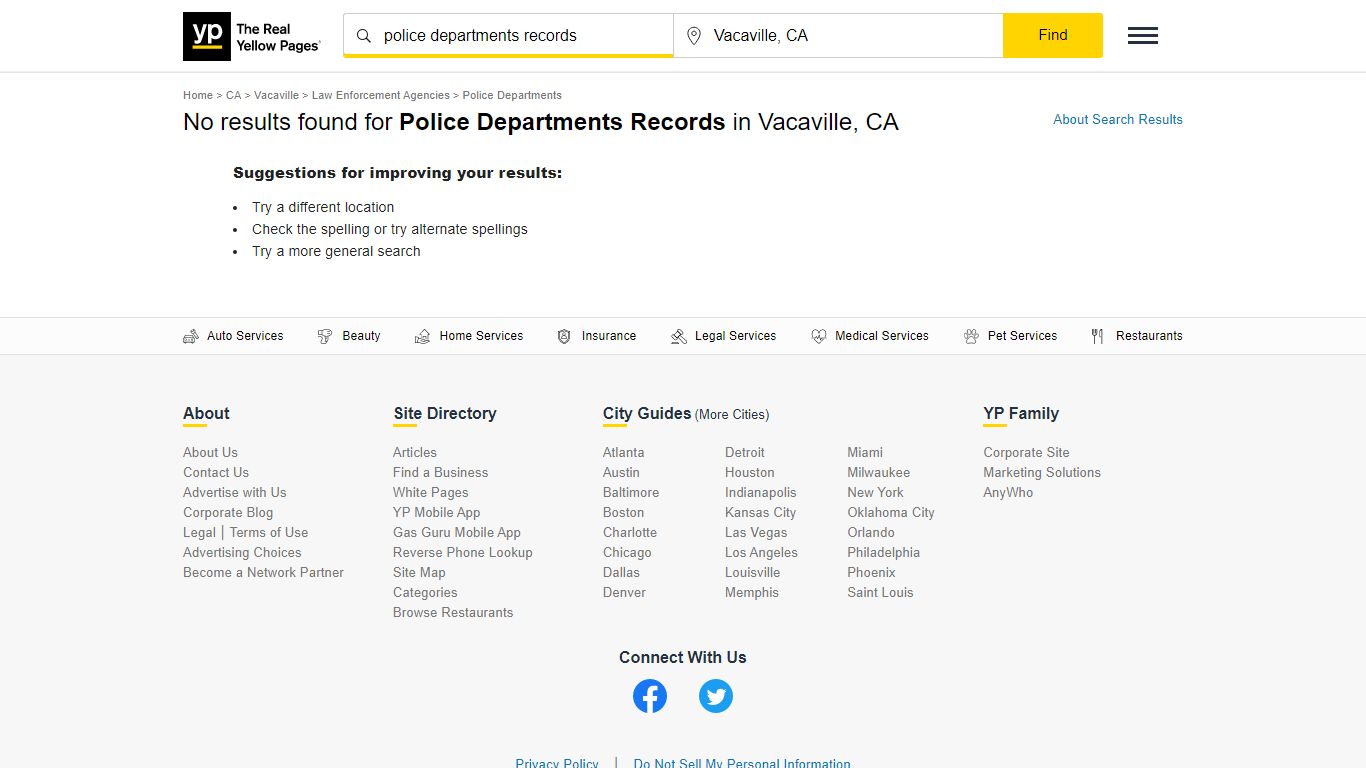Click the Auto Services car icon

[191, 336]
